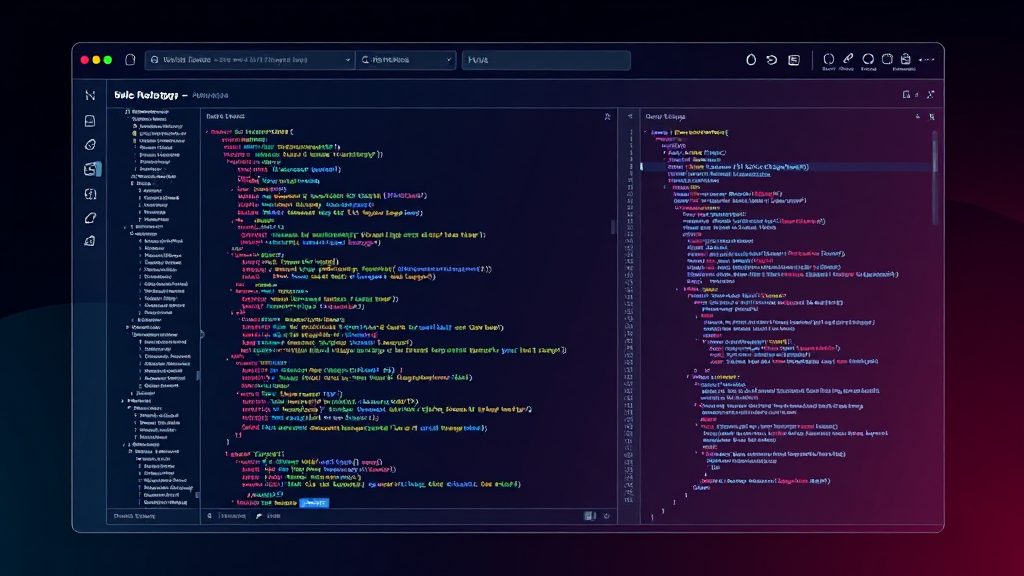Click the text input field in the title bar
Viewport: 1024px width, 576px height.
[546, 59]
